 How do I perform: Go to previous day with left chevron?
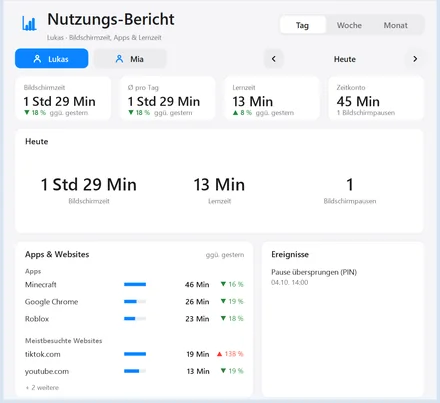pos(274,59)
